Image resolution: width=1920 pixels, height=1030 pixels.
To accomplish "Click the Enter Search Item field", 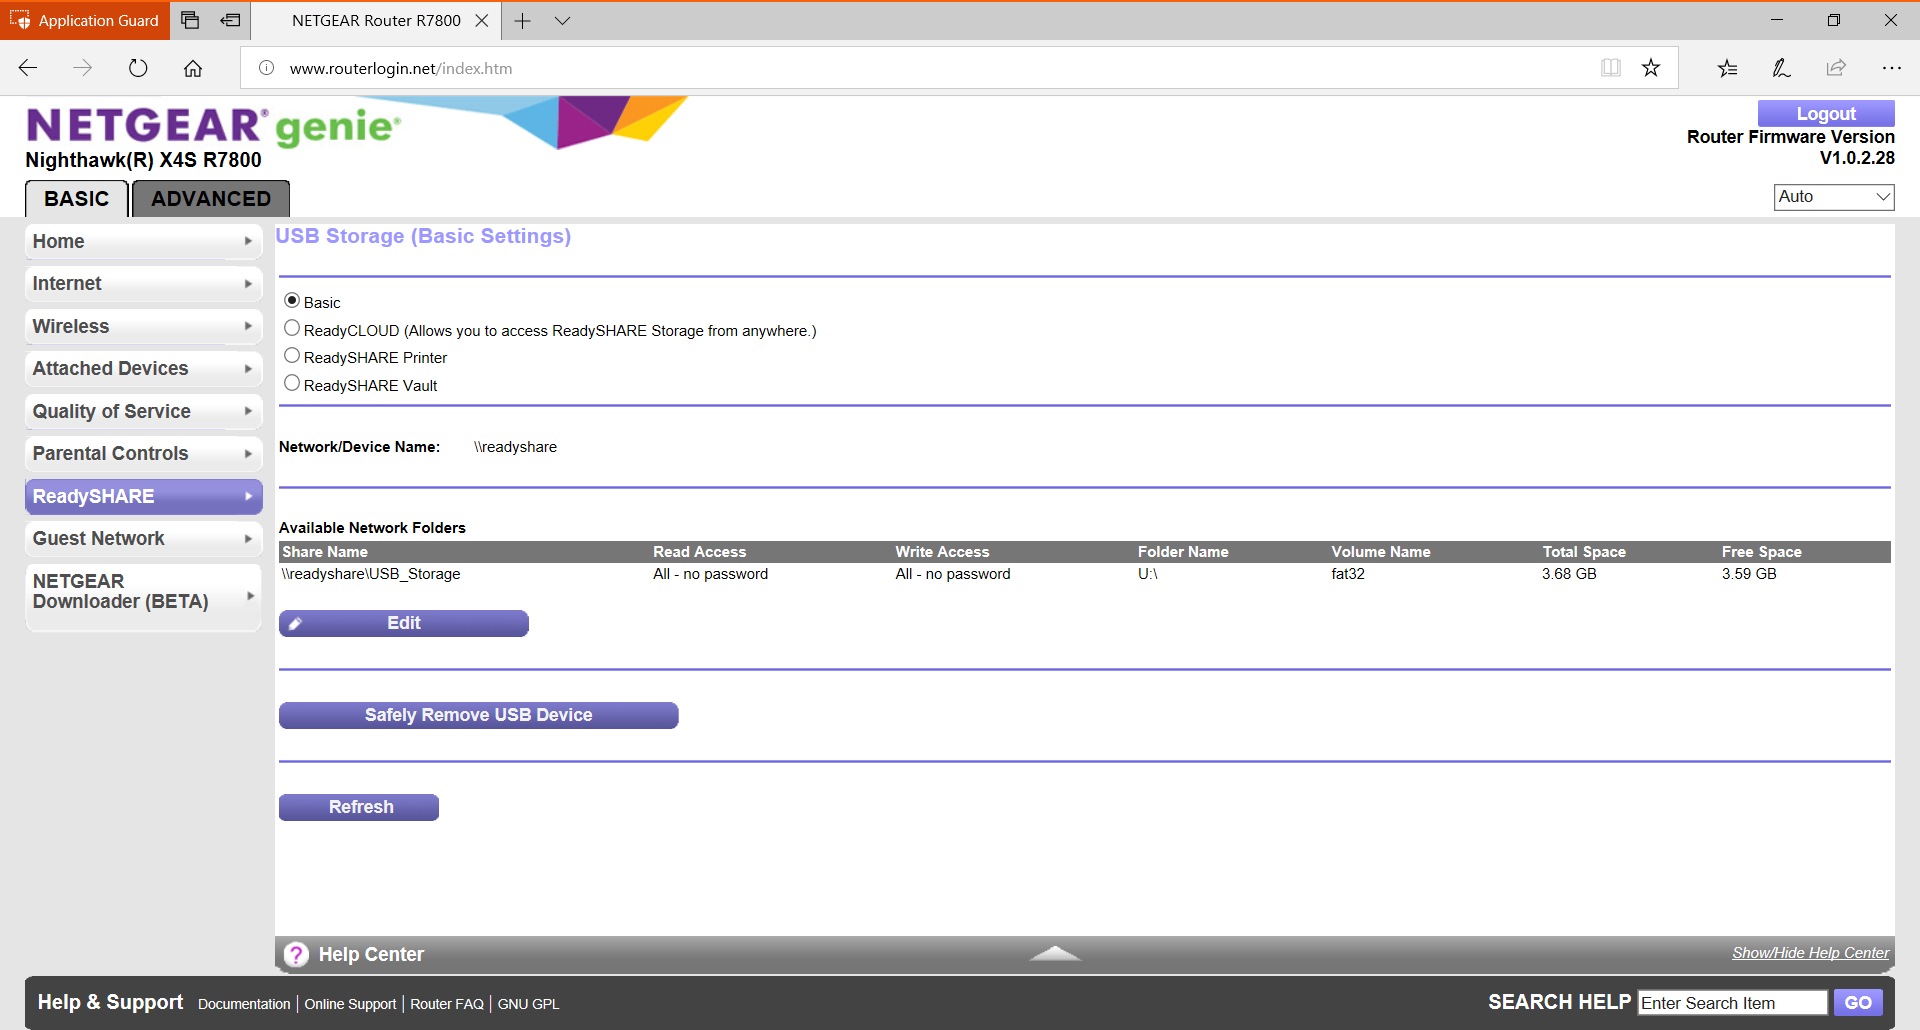I will click(1733, 1003).
